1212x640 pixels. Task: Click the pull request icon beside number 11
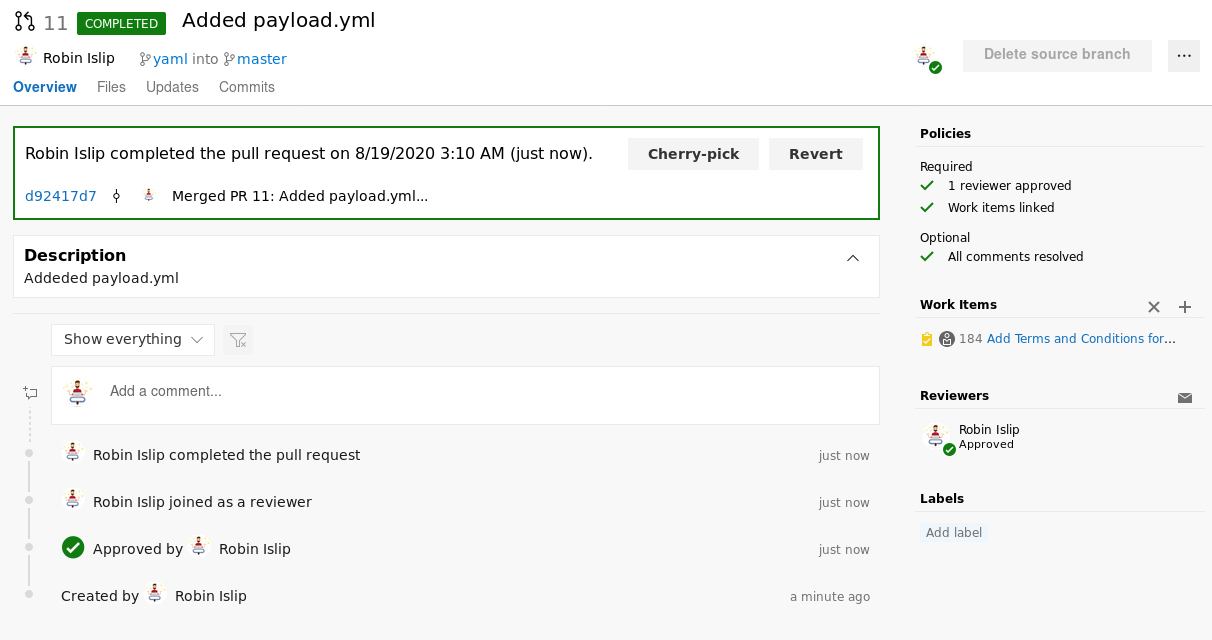(x=24, y=22)
